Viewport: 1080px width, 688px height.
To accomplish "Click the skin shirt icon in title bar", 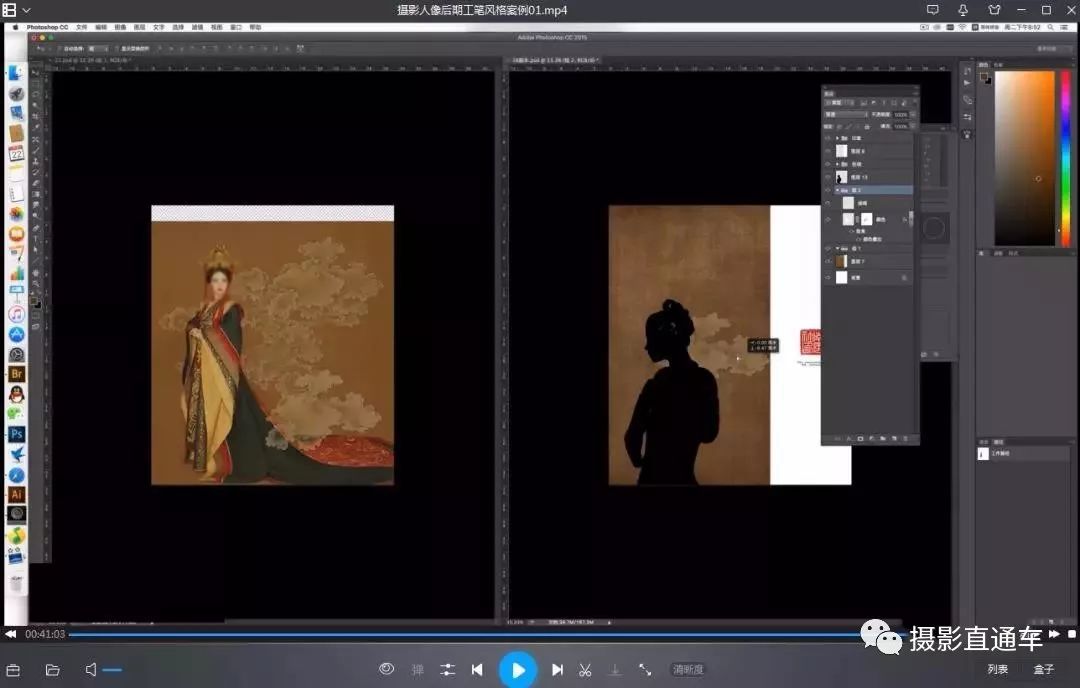I will point(994,10).
